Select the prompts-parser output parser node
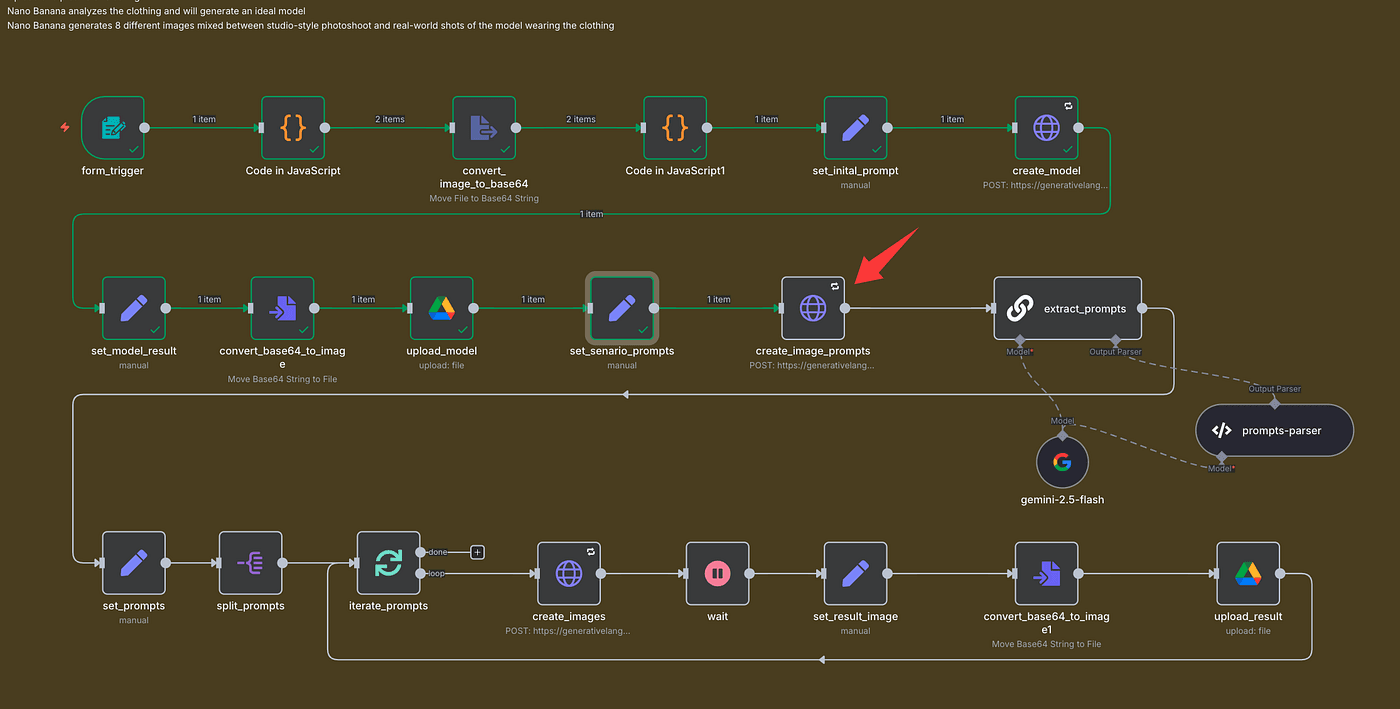Image resolution: width=1400 pixels, height=709 pixels. pyautogui.click(x=1274, y=431)
